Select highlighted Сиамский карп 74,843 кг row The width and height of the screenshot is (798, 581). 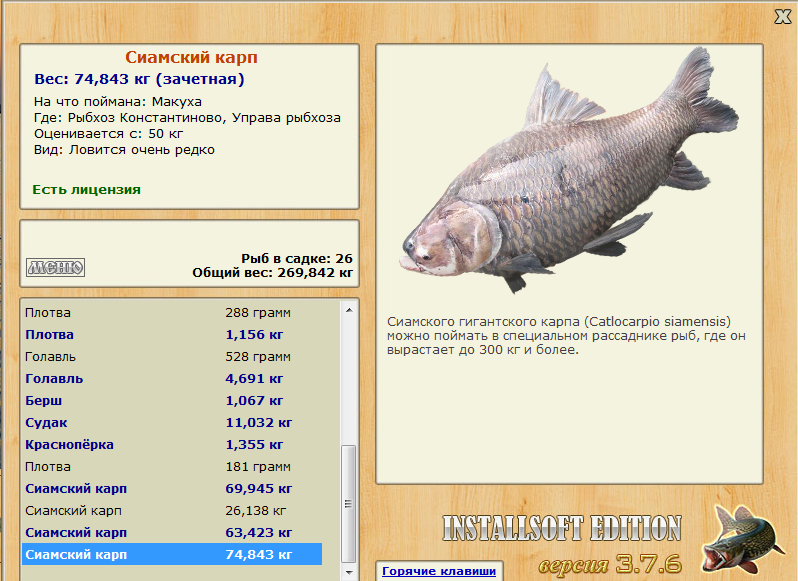coord(173,554)
